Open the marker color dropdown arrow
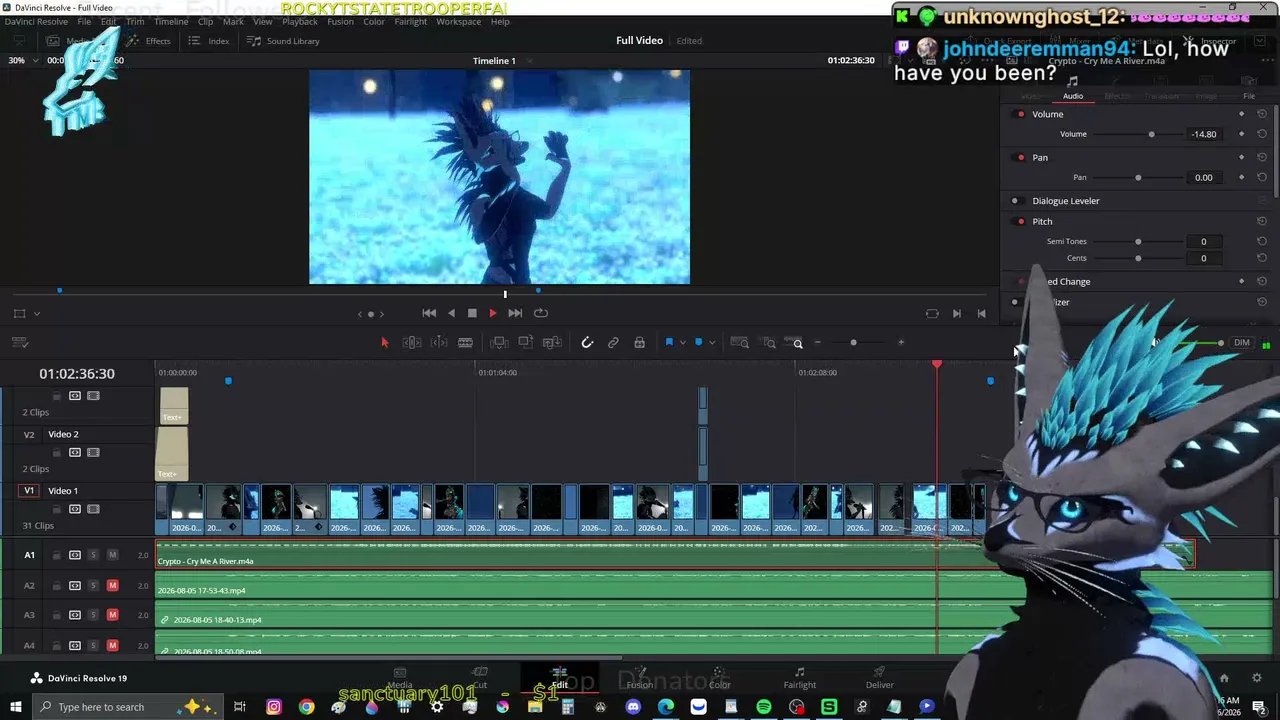Image resolution: width=1280 pixels, height=720 pixels. 711,342
